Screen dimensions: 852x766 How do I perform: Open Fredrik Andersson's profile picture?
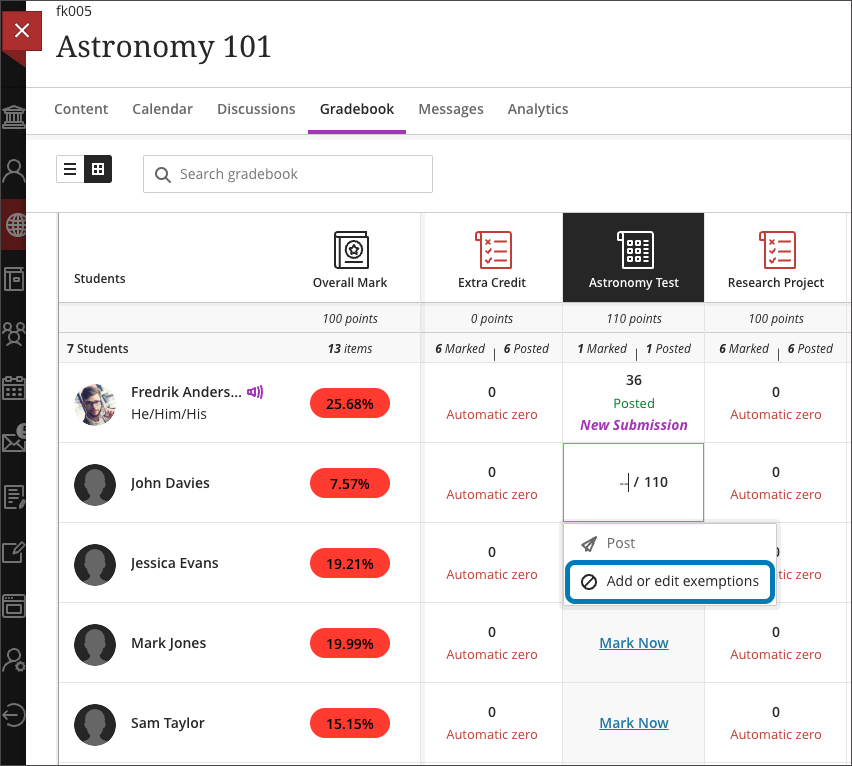[95, 403]
